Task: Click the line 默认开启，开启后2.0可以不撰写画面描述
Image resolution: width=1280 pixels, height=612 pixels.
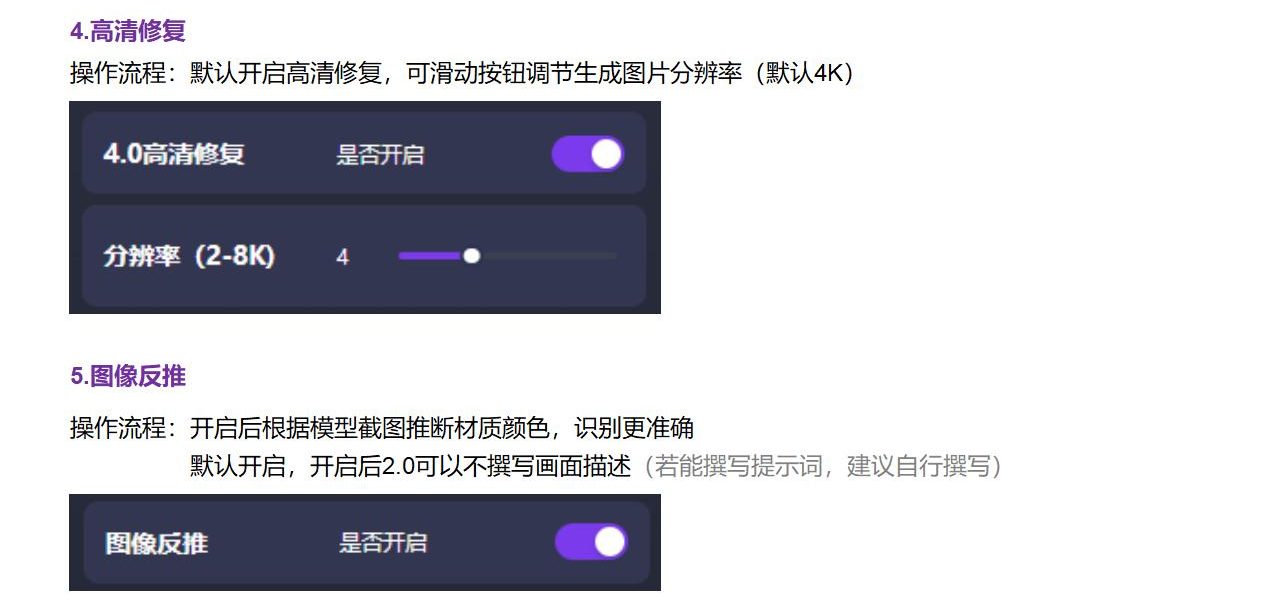Action: tap(411, 466)
